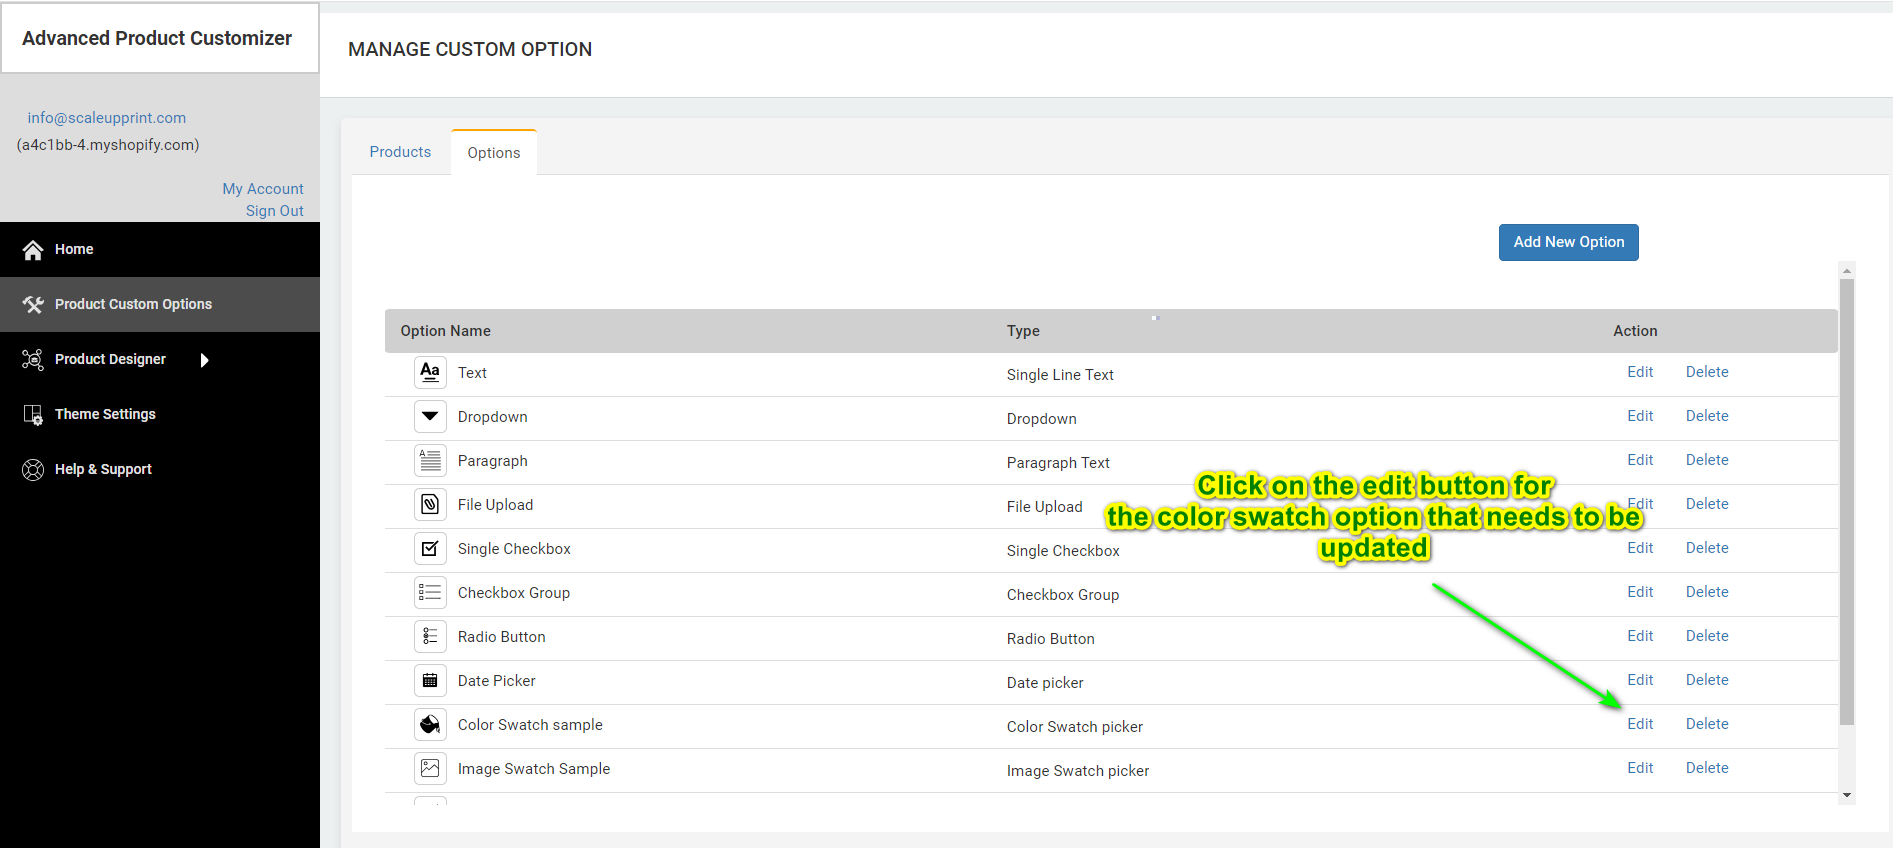Viewport: 1893px width, 848px height.
Task: Click the 'Color Swatch sample' option name
Action: tap(530, 725)
